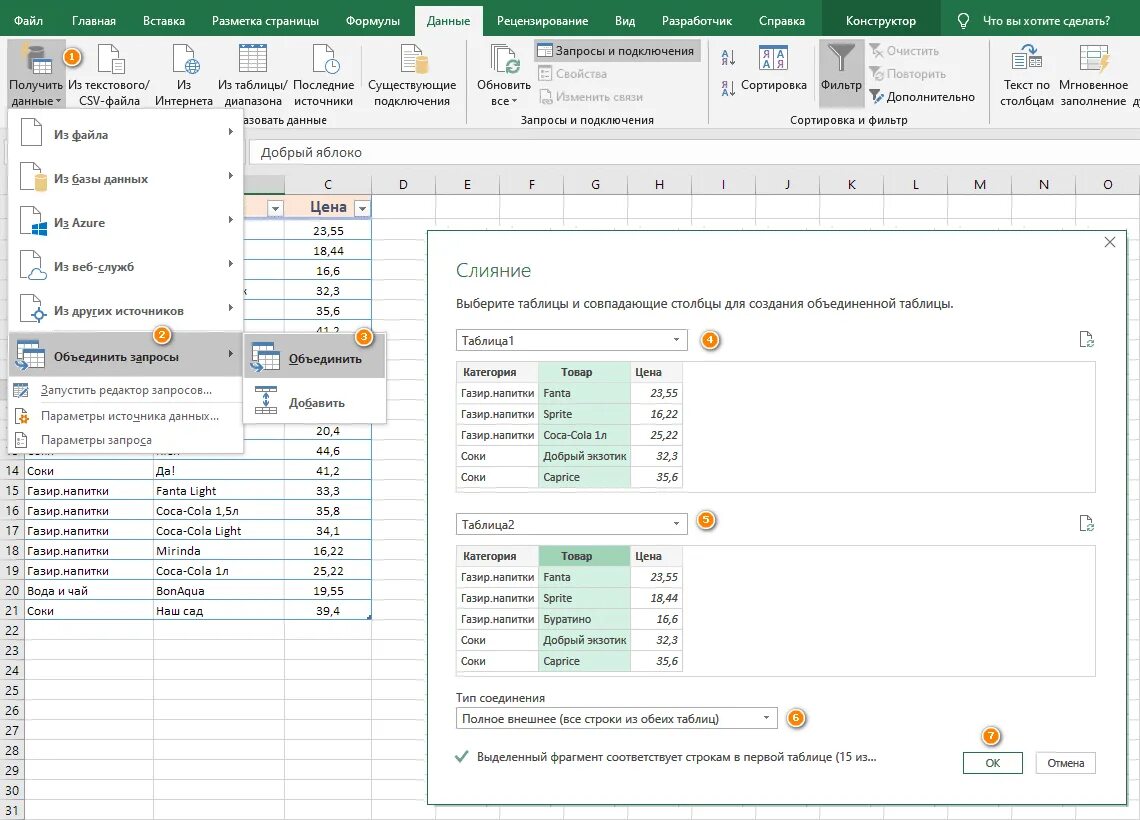1140x820 pixels.
Task: Confirm merge with the ОК button
Action: (992, 763)
